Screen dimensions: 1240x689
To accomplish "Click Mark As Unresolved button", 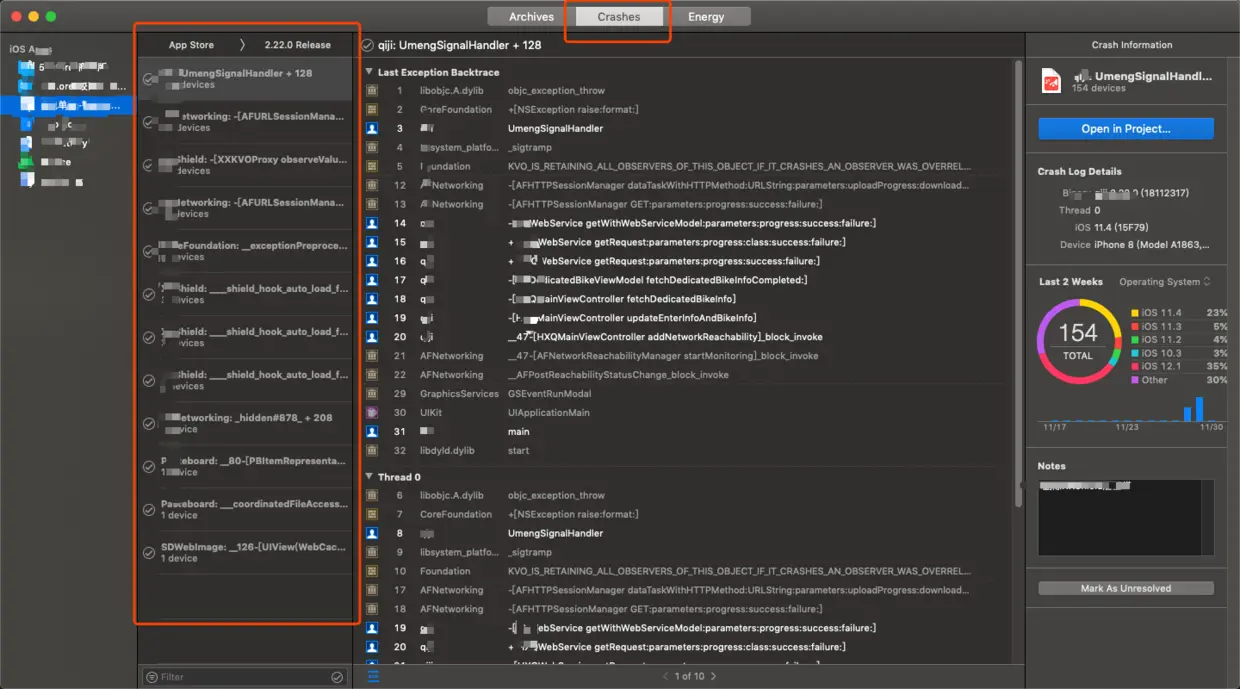I will 1126,588.
